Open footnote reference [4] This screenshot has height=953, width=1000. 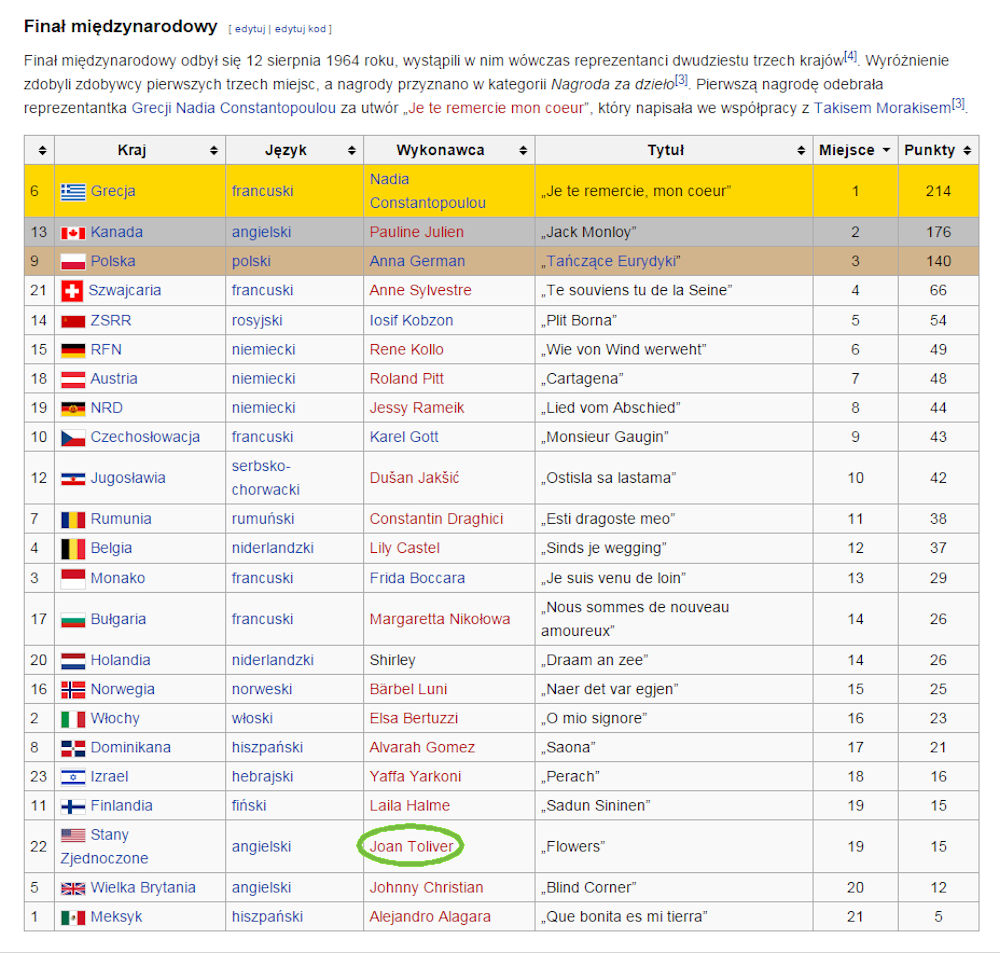[x=851, y=57]
